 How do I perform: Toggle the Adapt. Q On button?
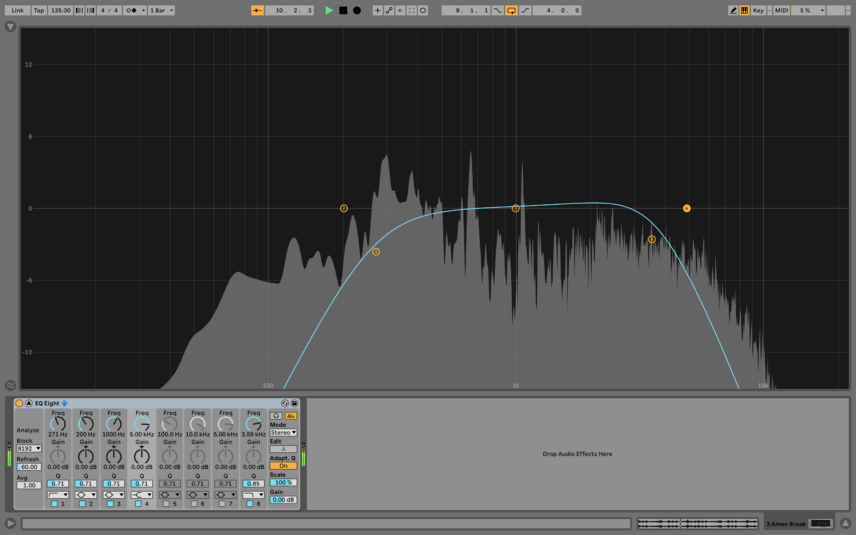(283, 466)
